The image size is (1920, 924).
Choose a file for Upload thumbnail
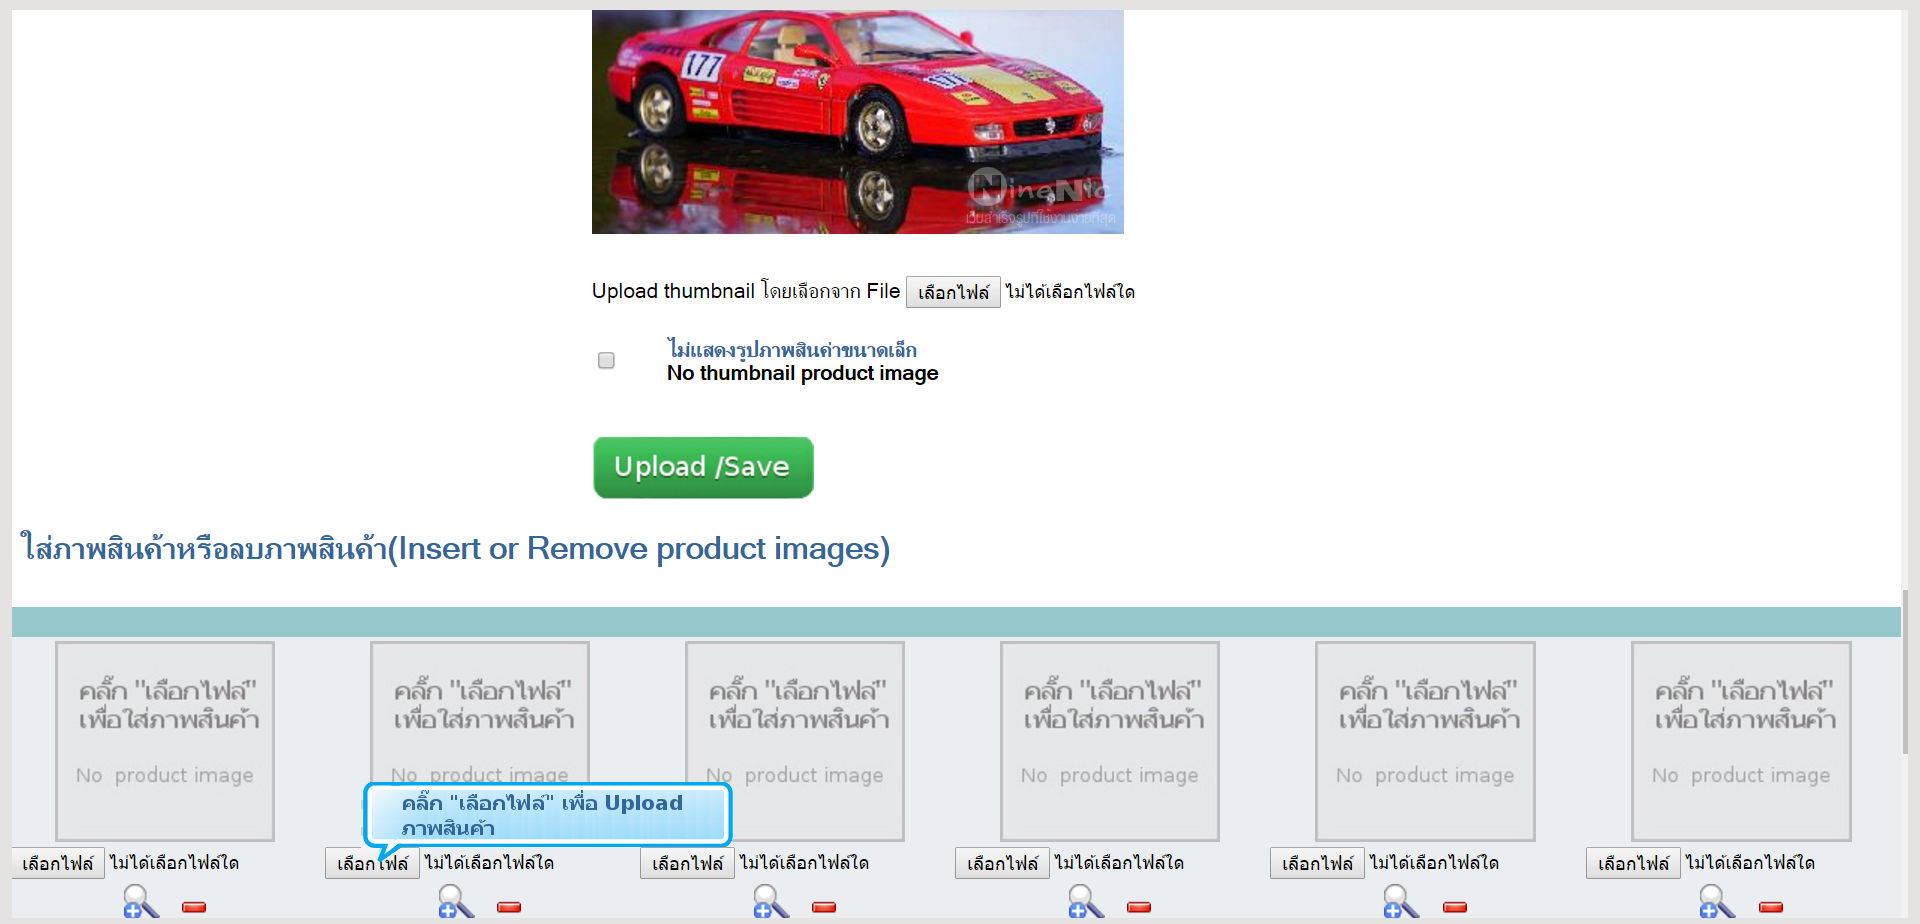point(953,292)
